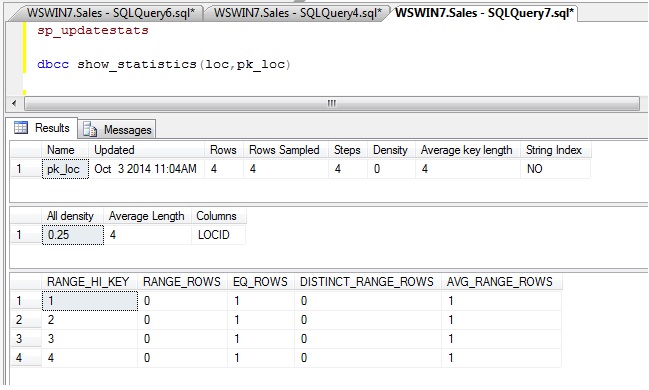Select the SQLQuery7.sql tab
The height and width of the screenshot is (390, 649).
(484, 12)
